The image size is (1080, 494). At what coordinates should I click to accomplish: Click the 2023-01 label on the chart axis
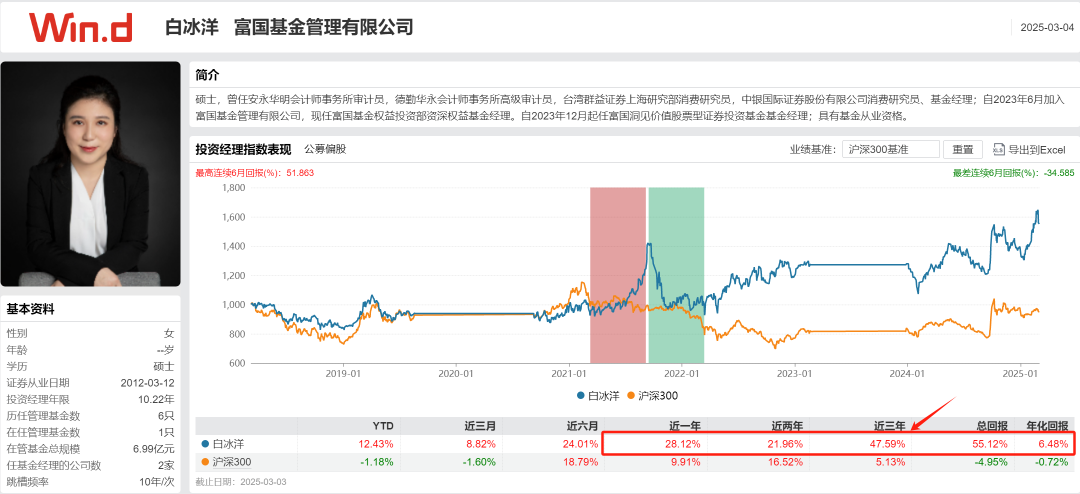[795, 373]
